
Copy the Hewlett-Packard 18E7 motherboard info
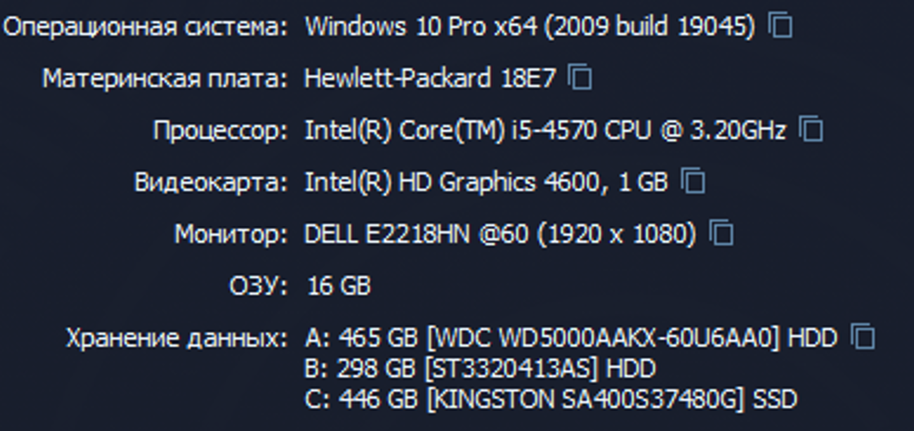point(580,78)
